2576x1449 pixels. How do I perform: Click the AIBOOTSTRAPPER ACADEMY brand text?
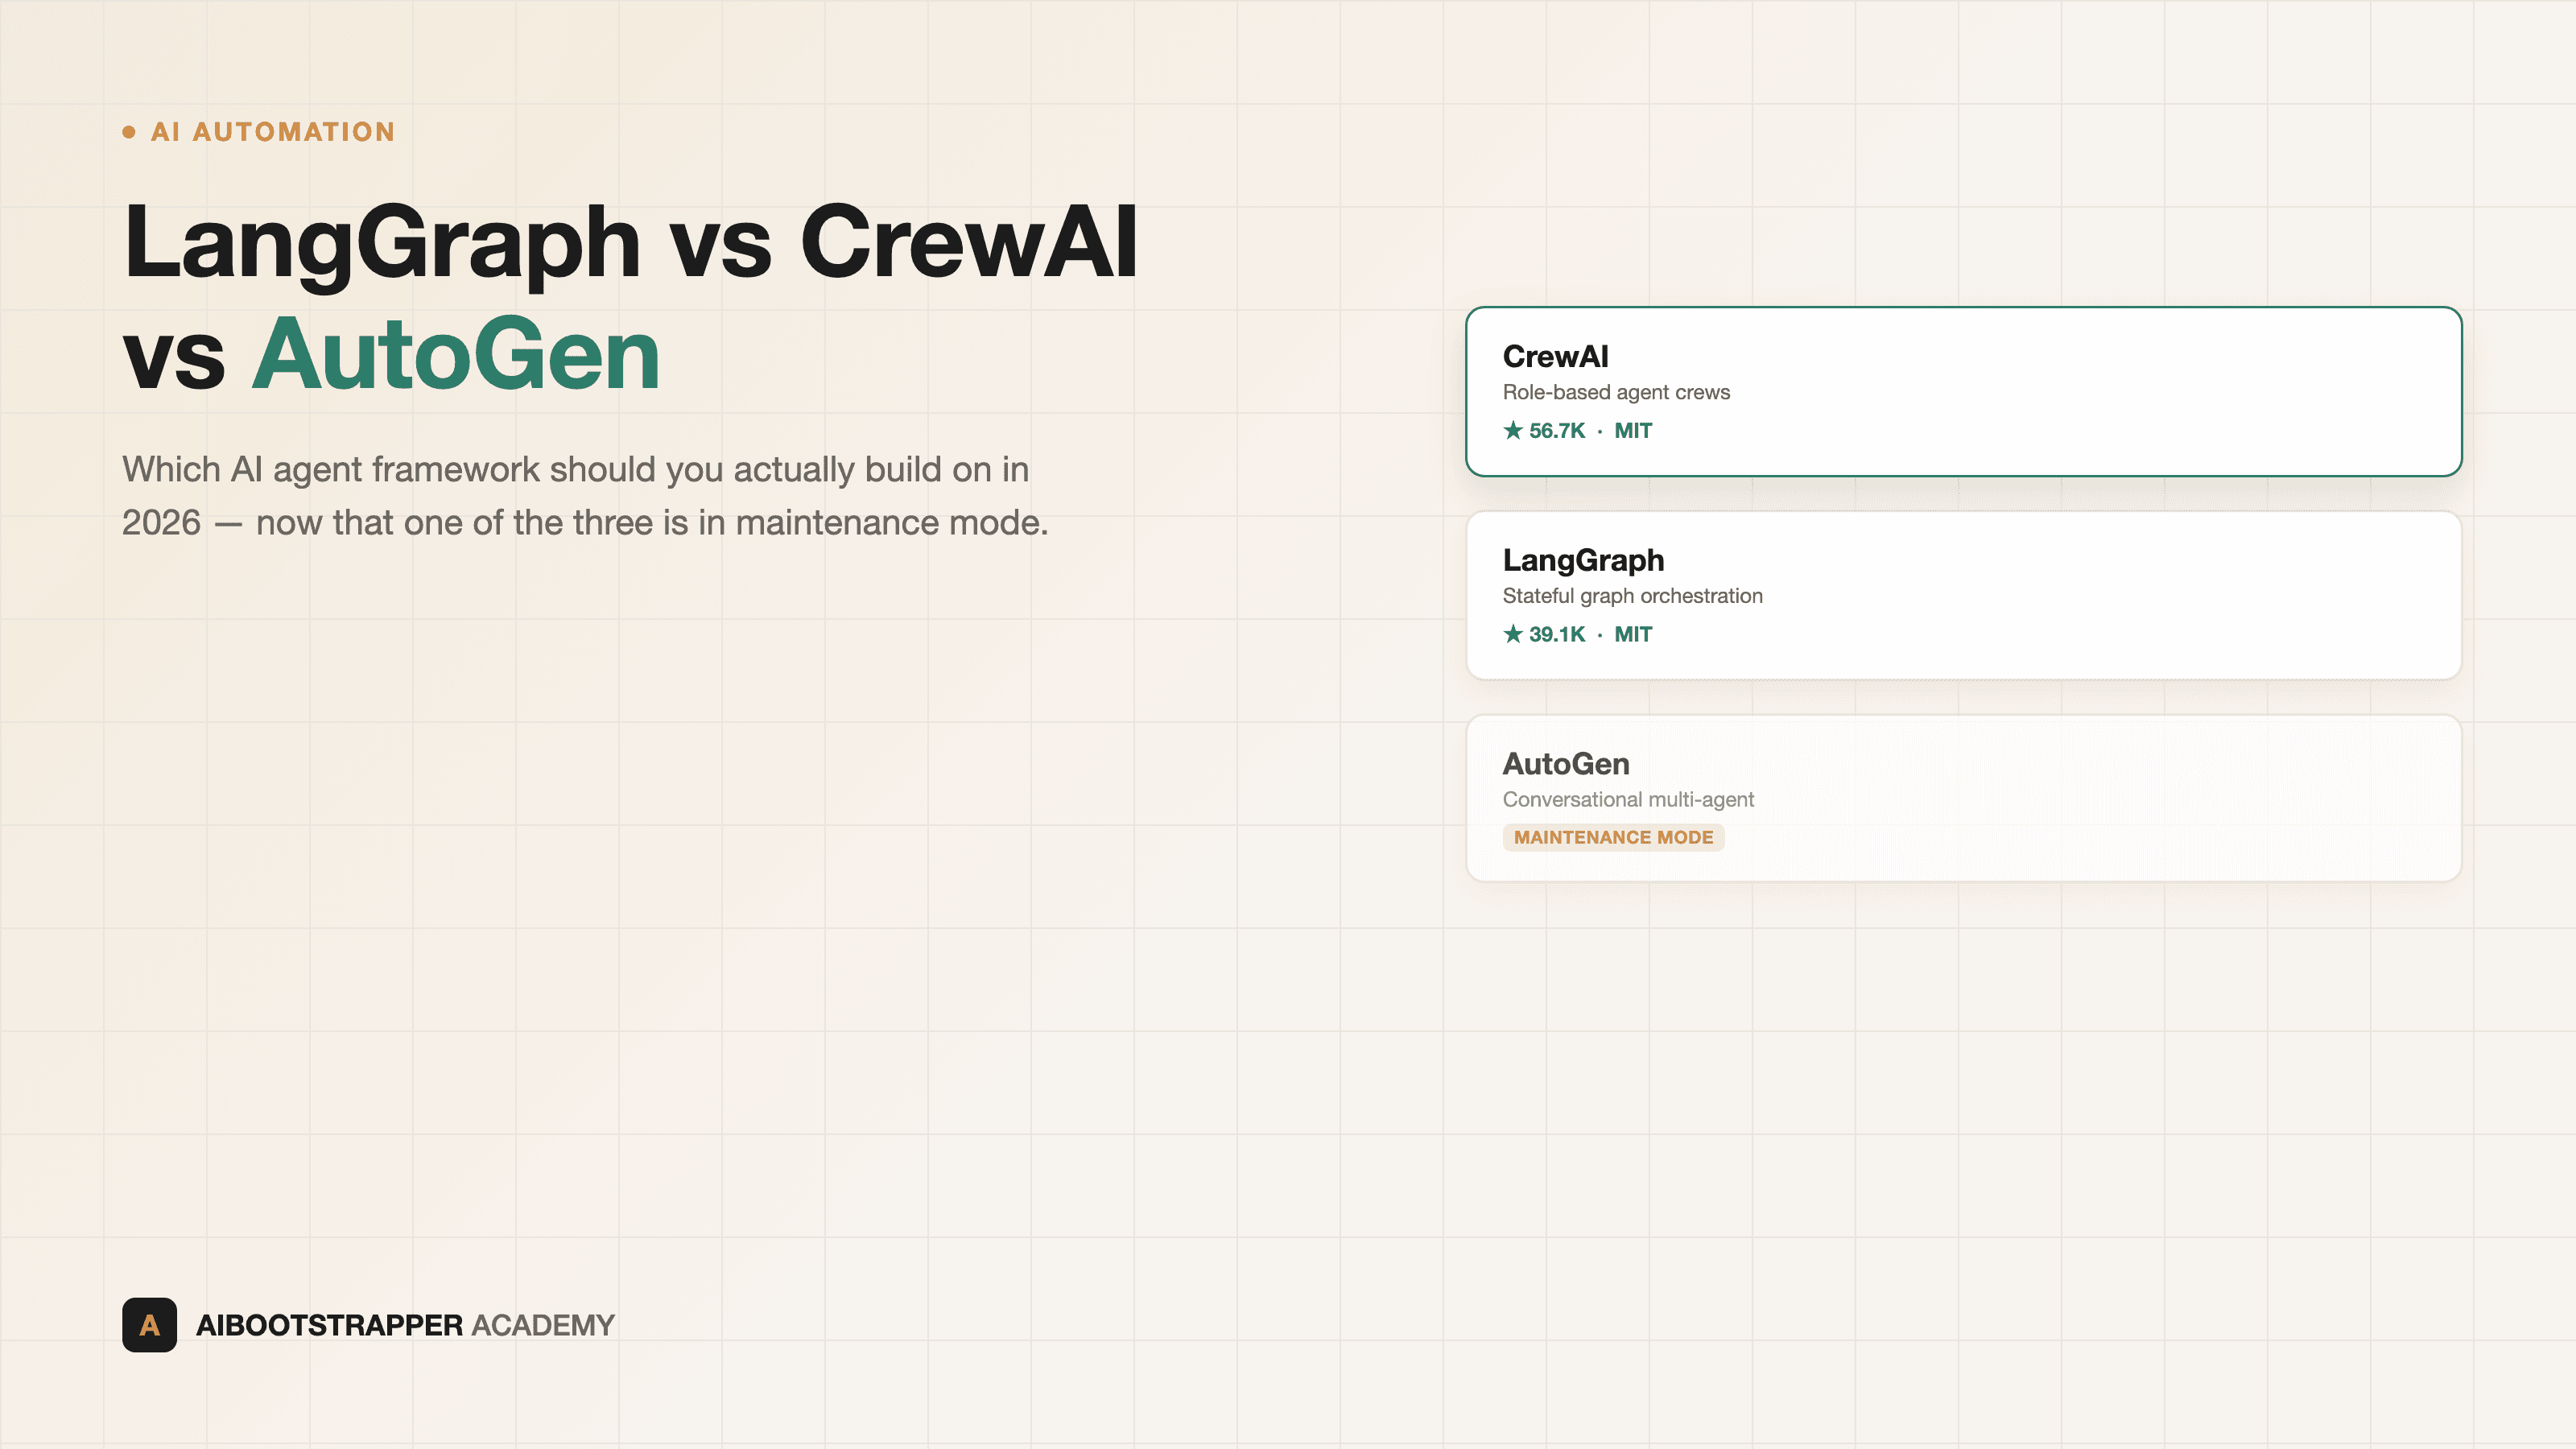405,1325
